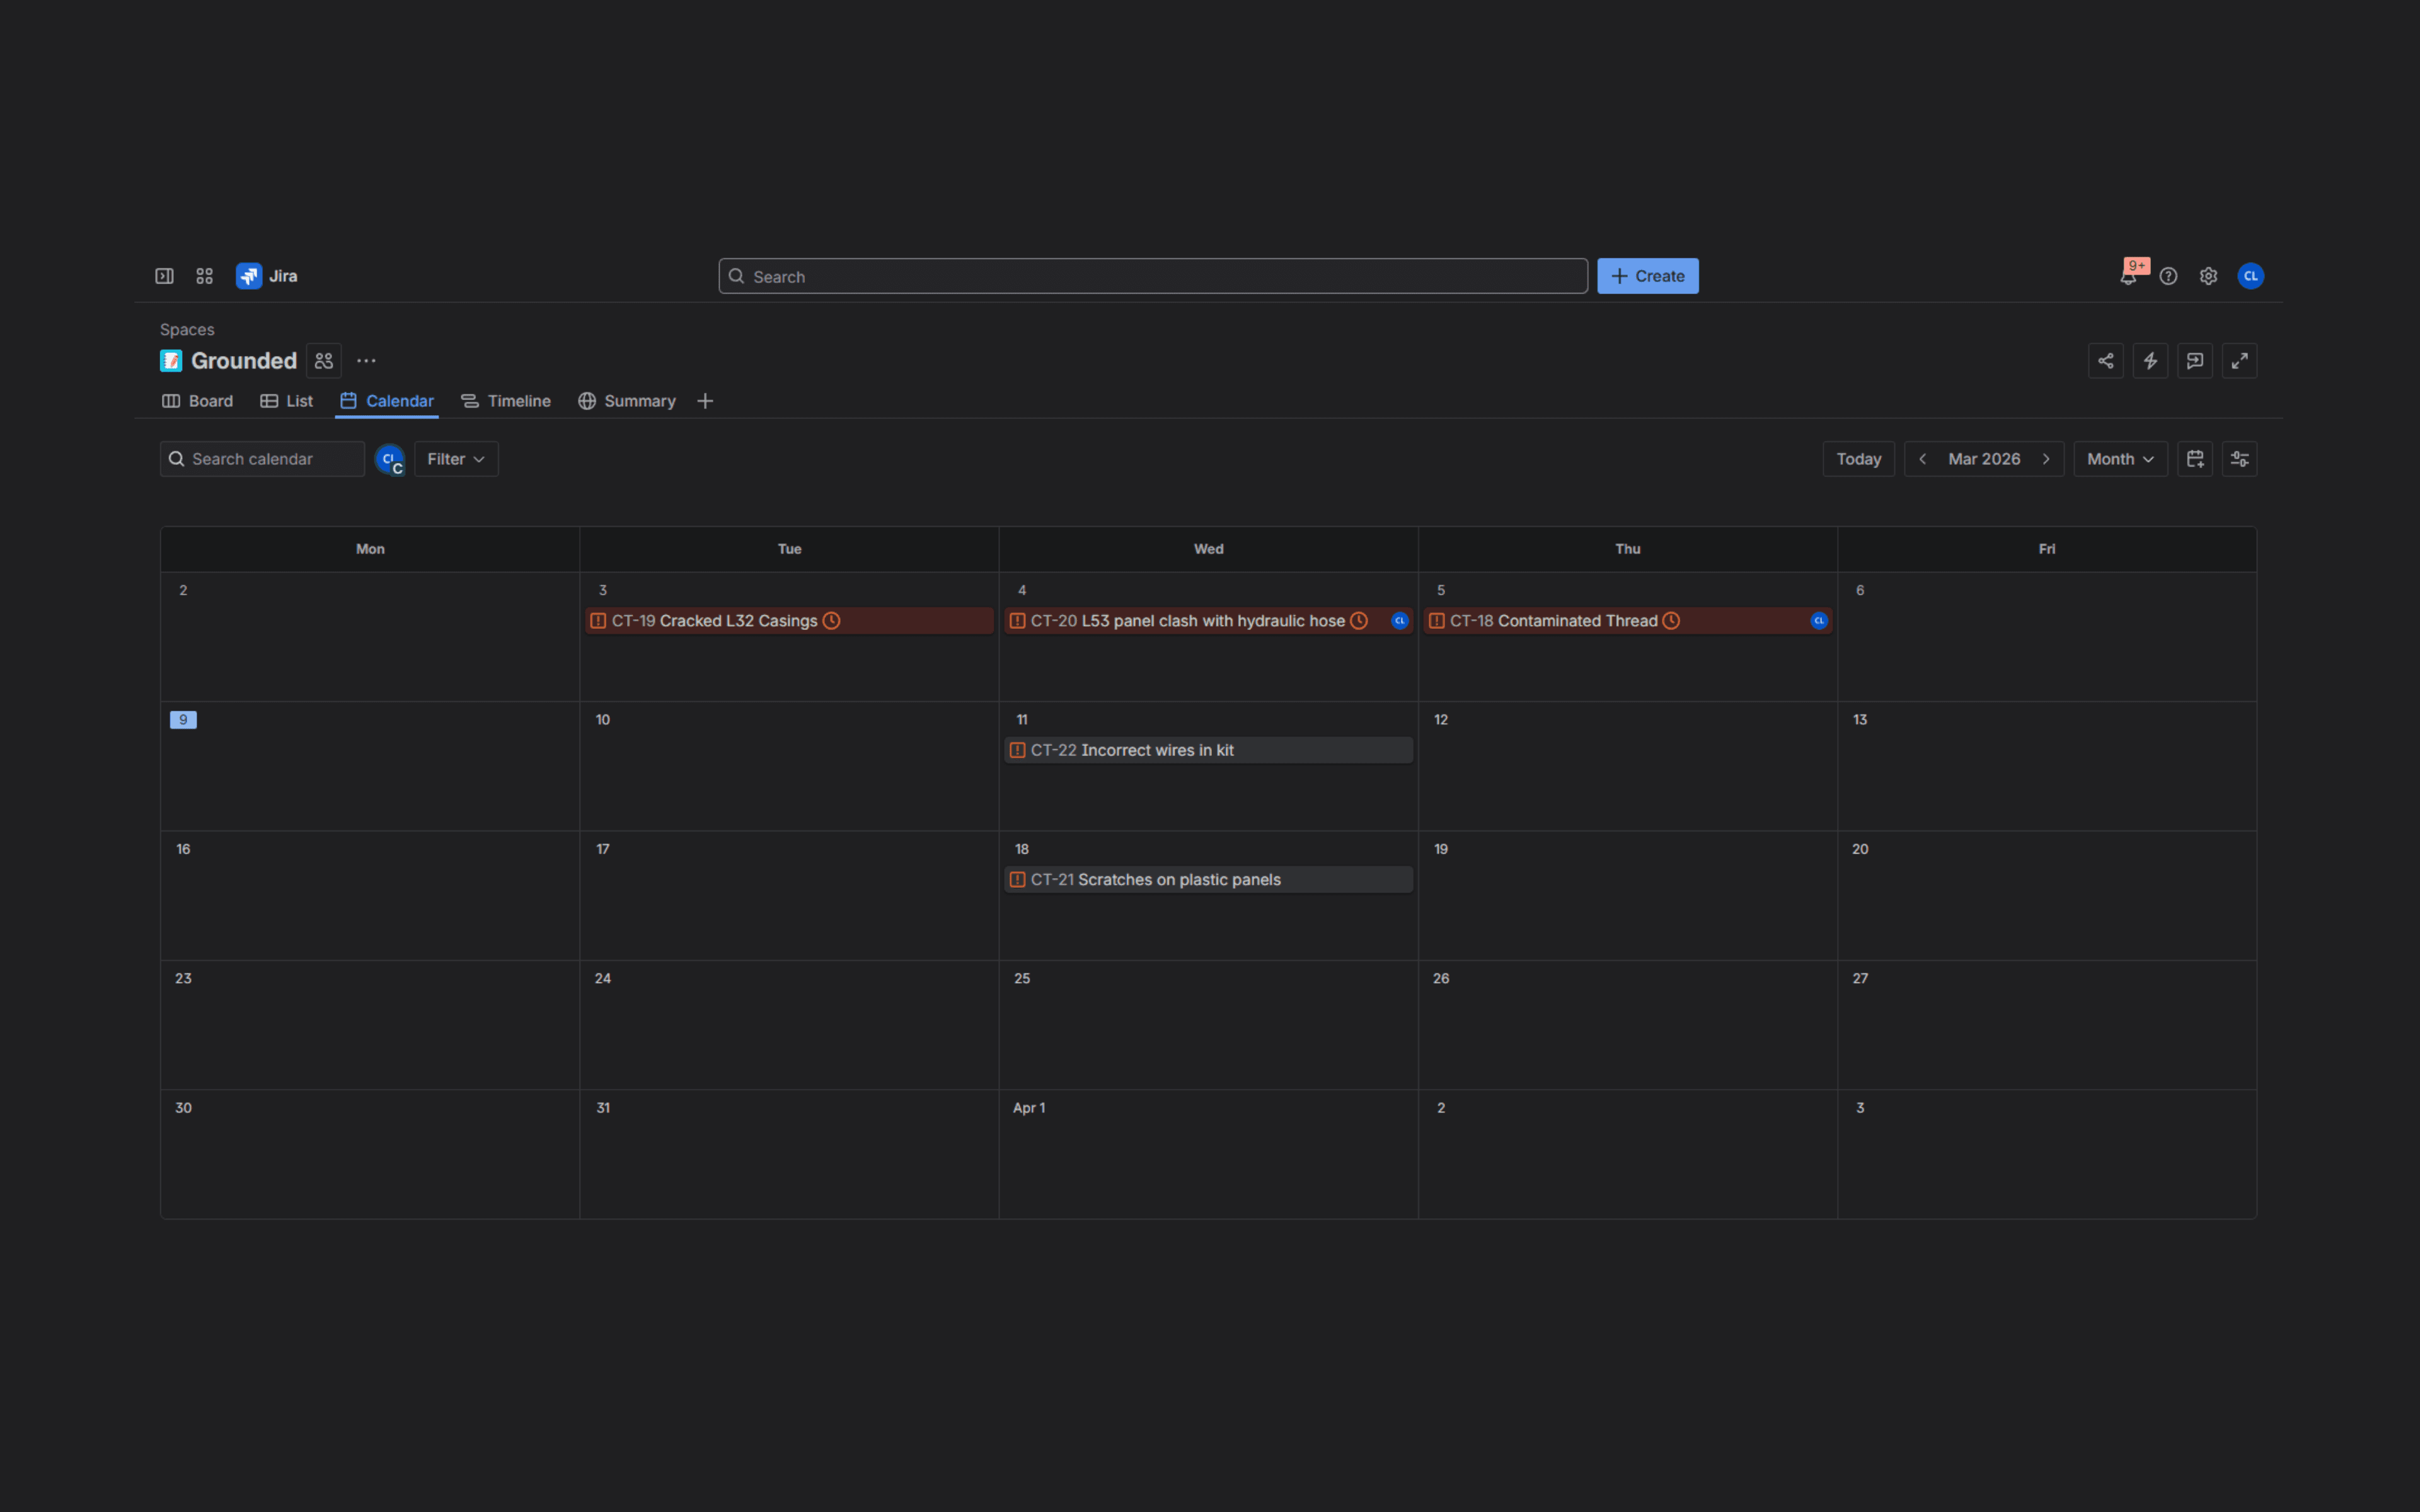2420x1512 pixels.
Task: Open the calendar view settings sliders icon
Action: [2239, 459]
